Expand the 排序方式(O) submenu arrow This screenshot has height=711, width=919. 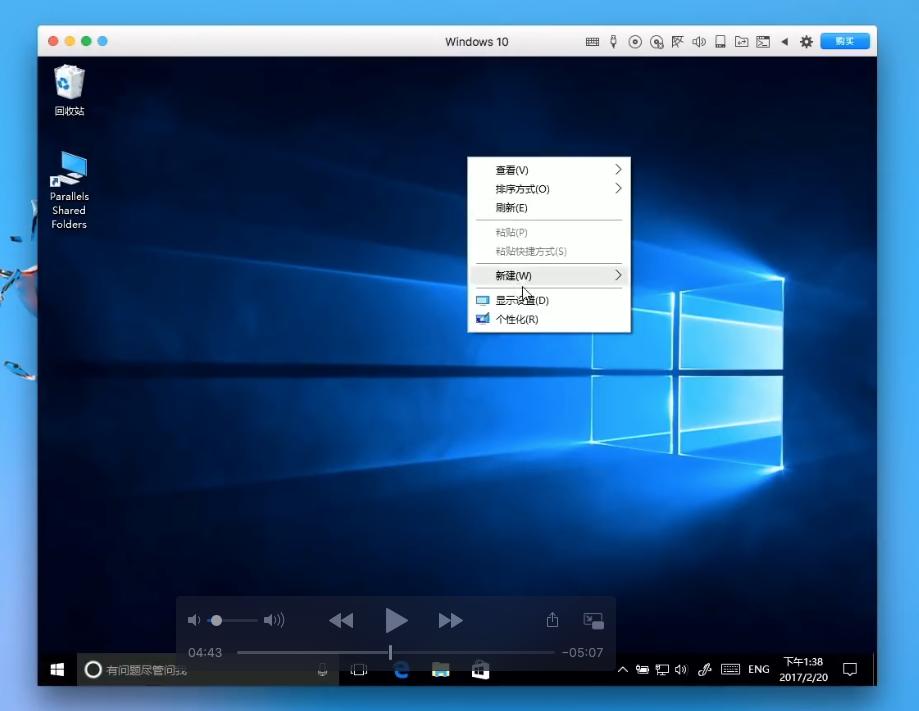pyautogui.click(x=618, y=188)
